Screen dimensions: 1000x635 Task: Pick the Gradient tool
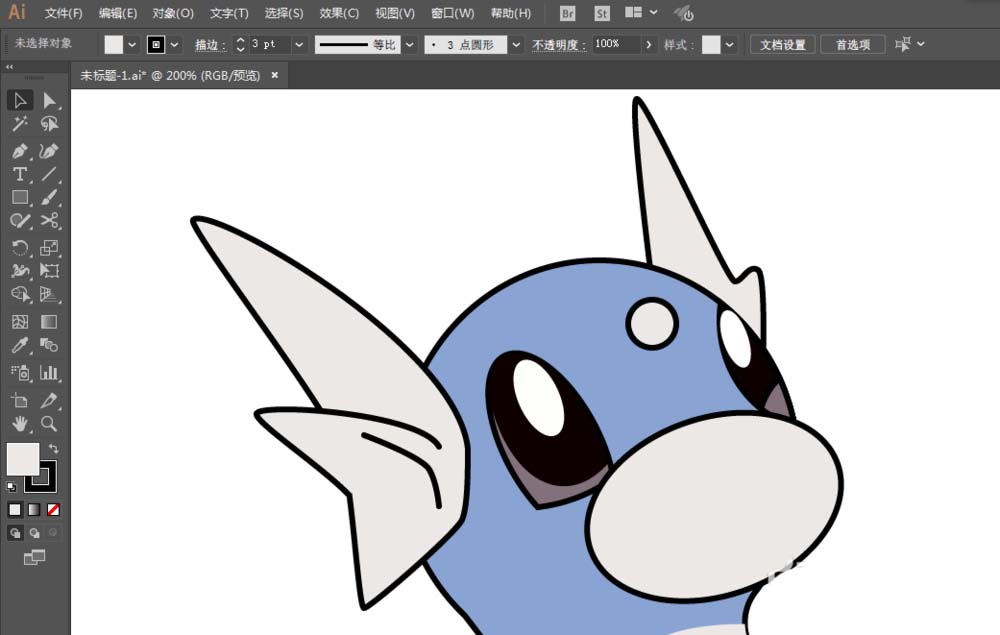point(49,322)
